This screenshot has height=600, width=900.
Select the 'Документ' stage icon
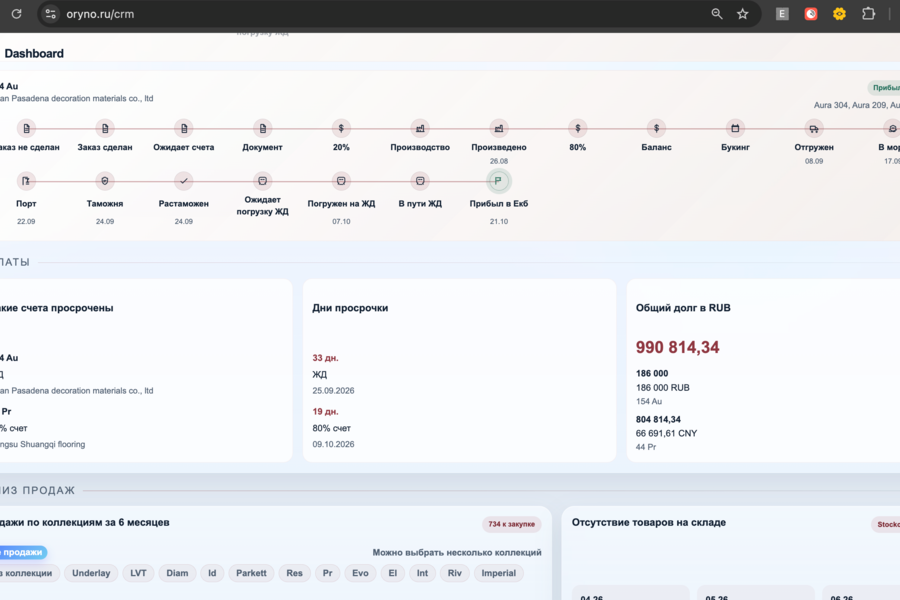[x=262, y=129]
